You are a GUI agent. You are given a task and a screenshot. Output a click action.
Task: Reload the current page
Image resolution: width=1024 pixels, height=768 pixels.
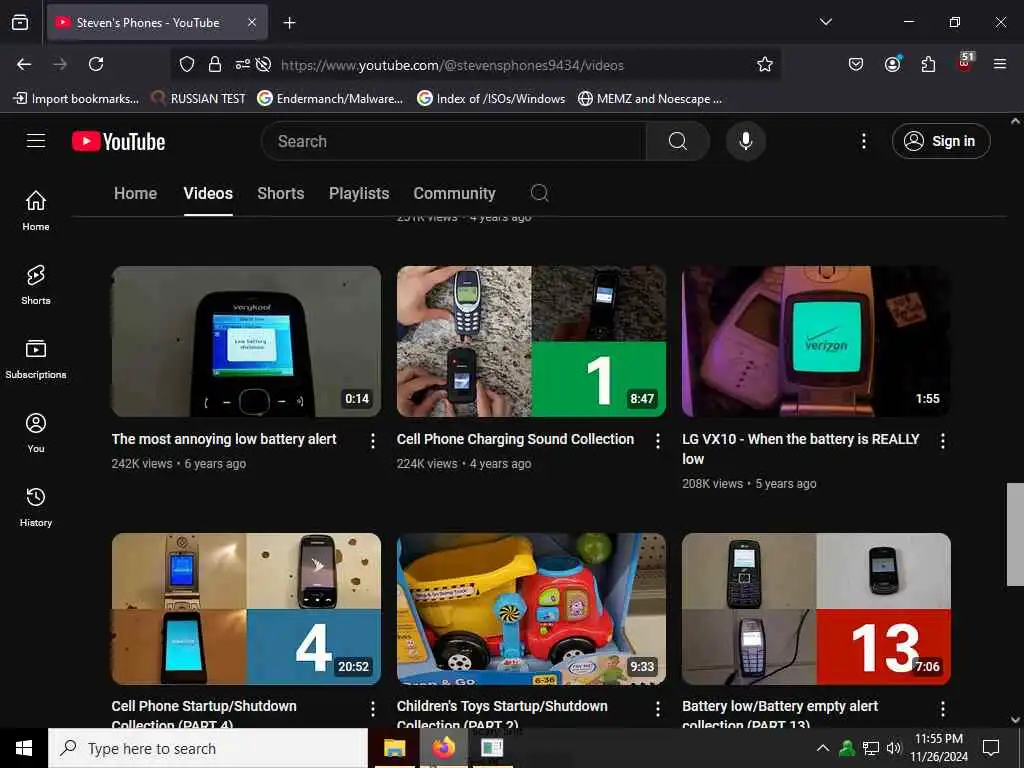click(x=96, y=64)
